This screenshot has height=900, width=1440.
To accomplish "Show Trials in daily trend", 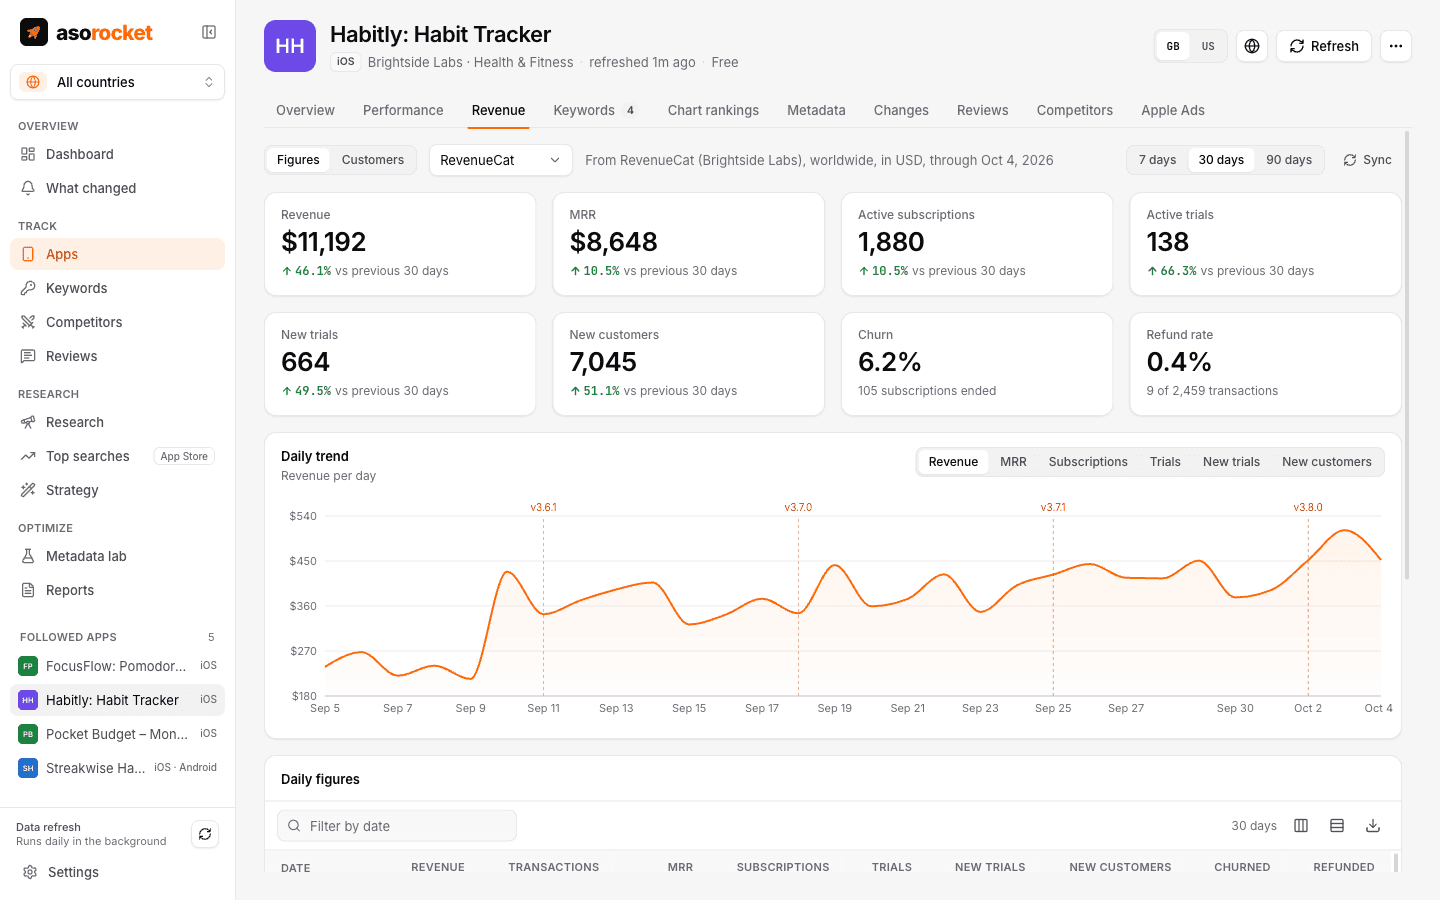I will coord(1165,462).
